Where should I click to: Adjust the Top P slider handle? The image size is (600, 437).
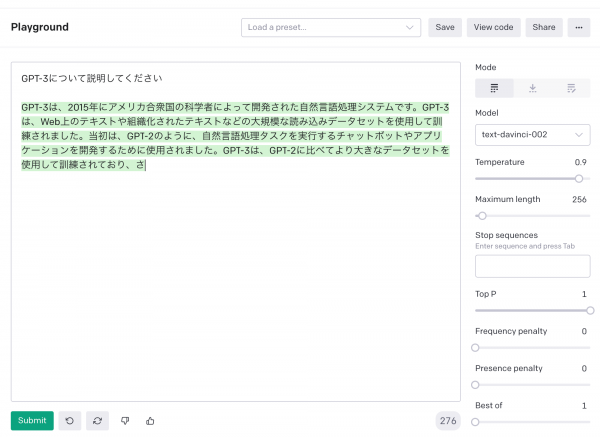[x=590, y=310]
